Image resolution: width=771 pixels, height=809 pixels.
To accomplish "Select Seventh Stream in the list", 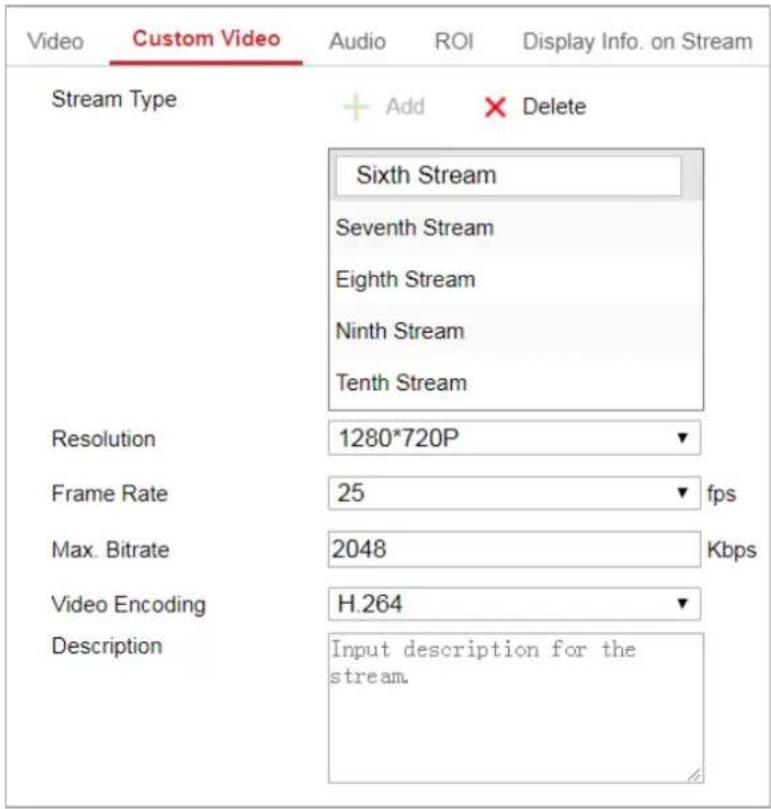I will point(515,228).
